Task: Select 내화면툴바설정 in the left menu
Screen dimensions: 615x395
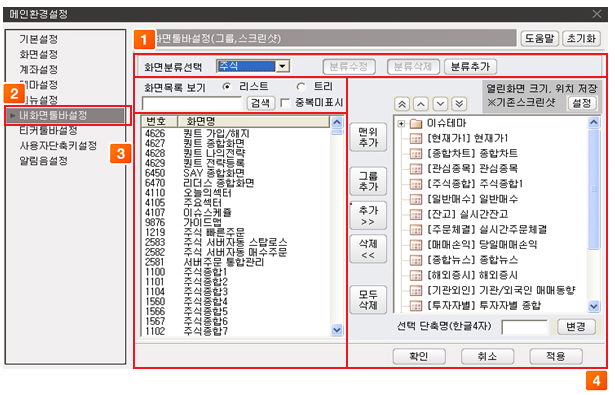Action: [66, 115]
